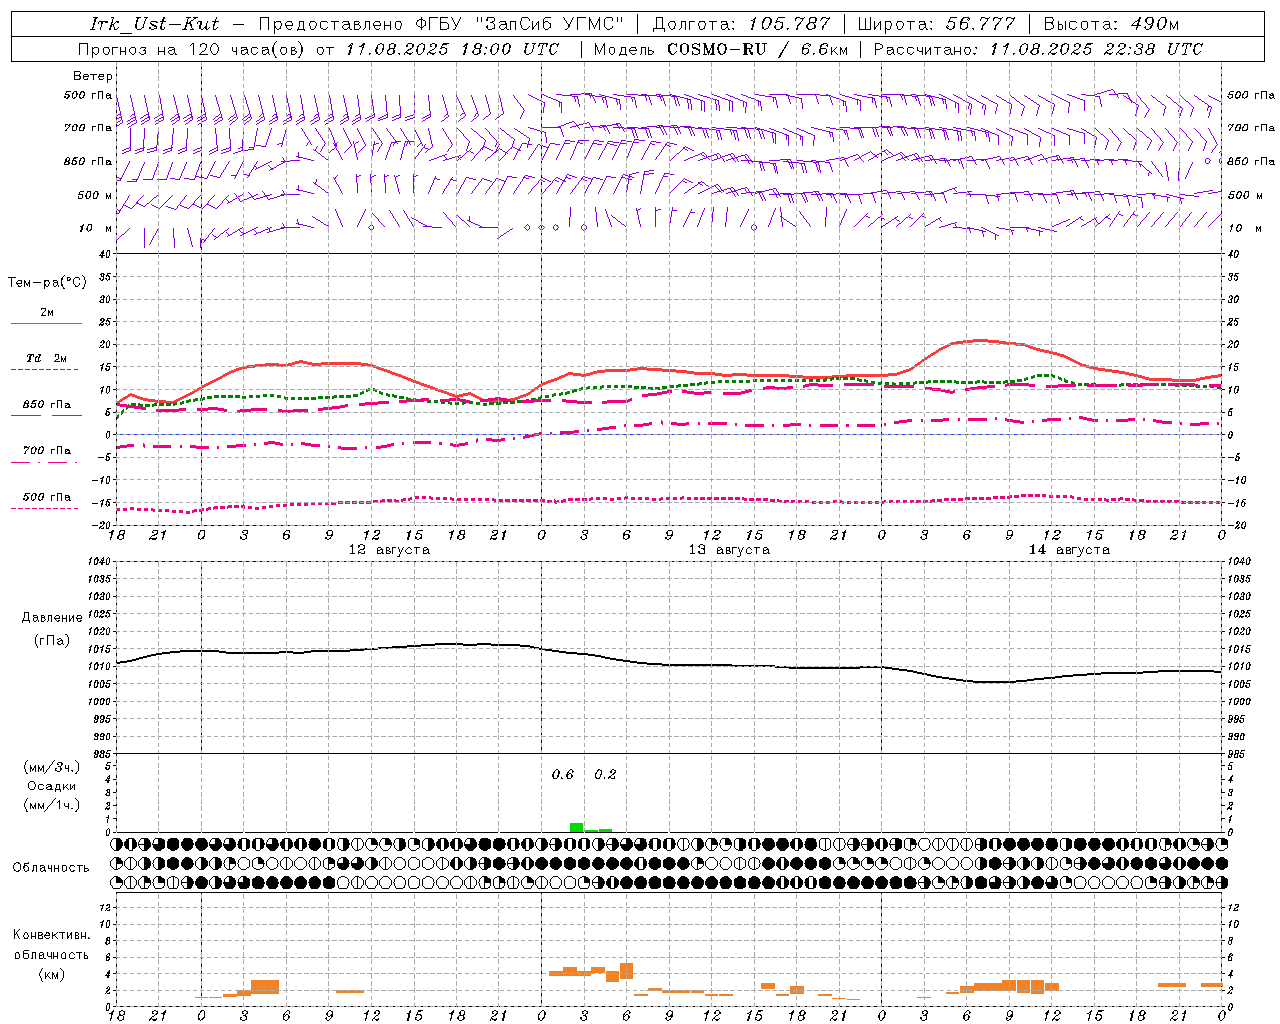
Task: Click the black pressure curve
Action: (x=670, y=663)
